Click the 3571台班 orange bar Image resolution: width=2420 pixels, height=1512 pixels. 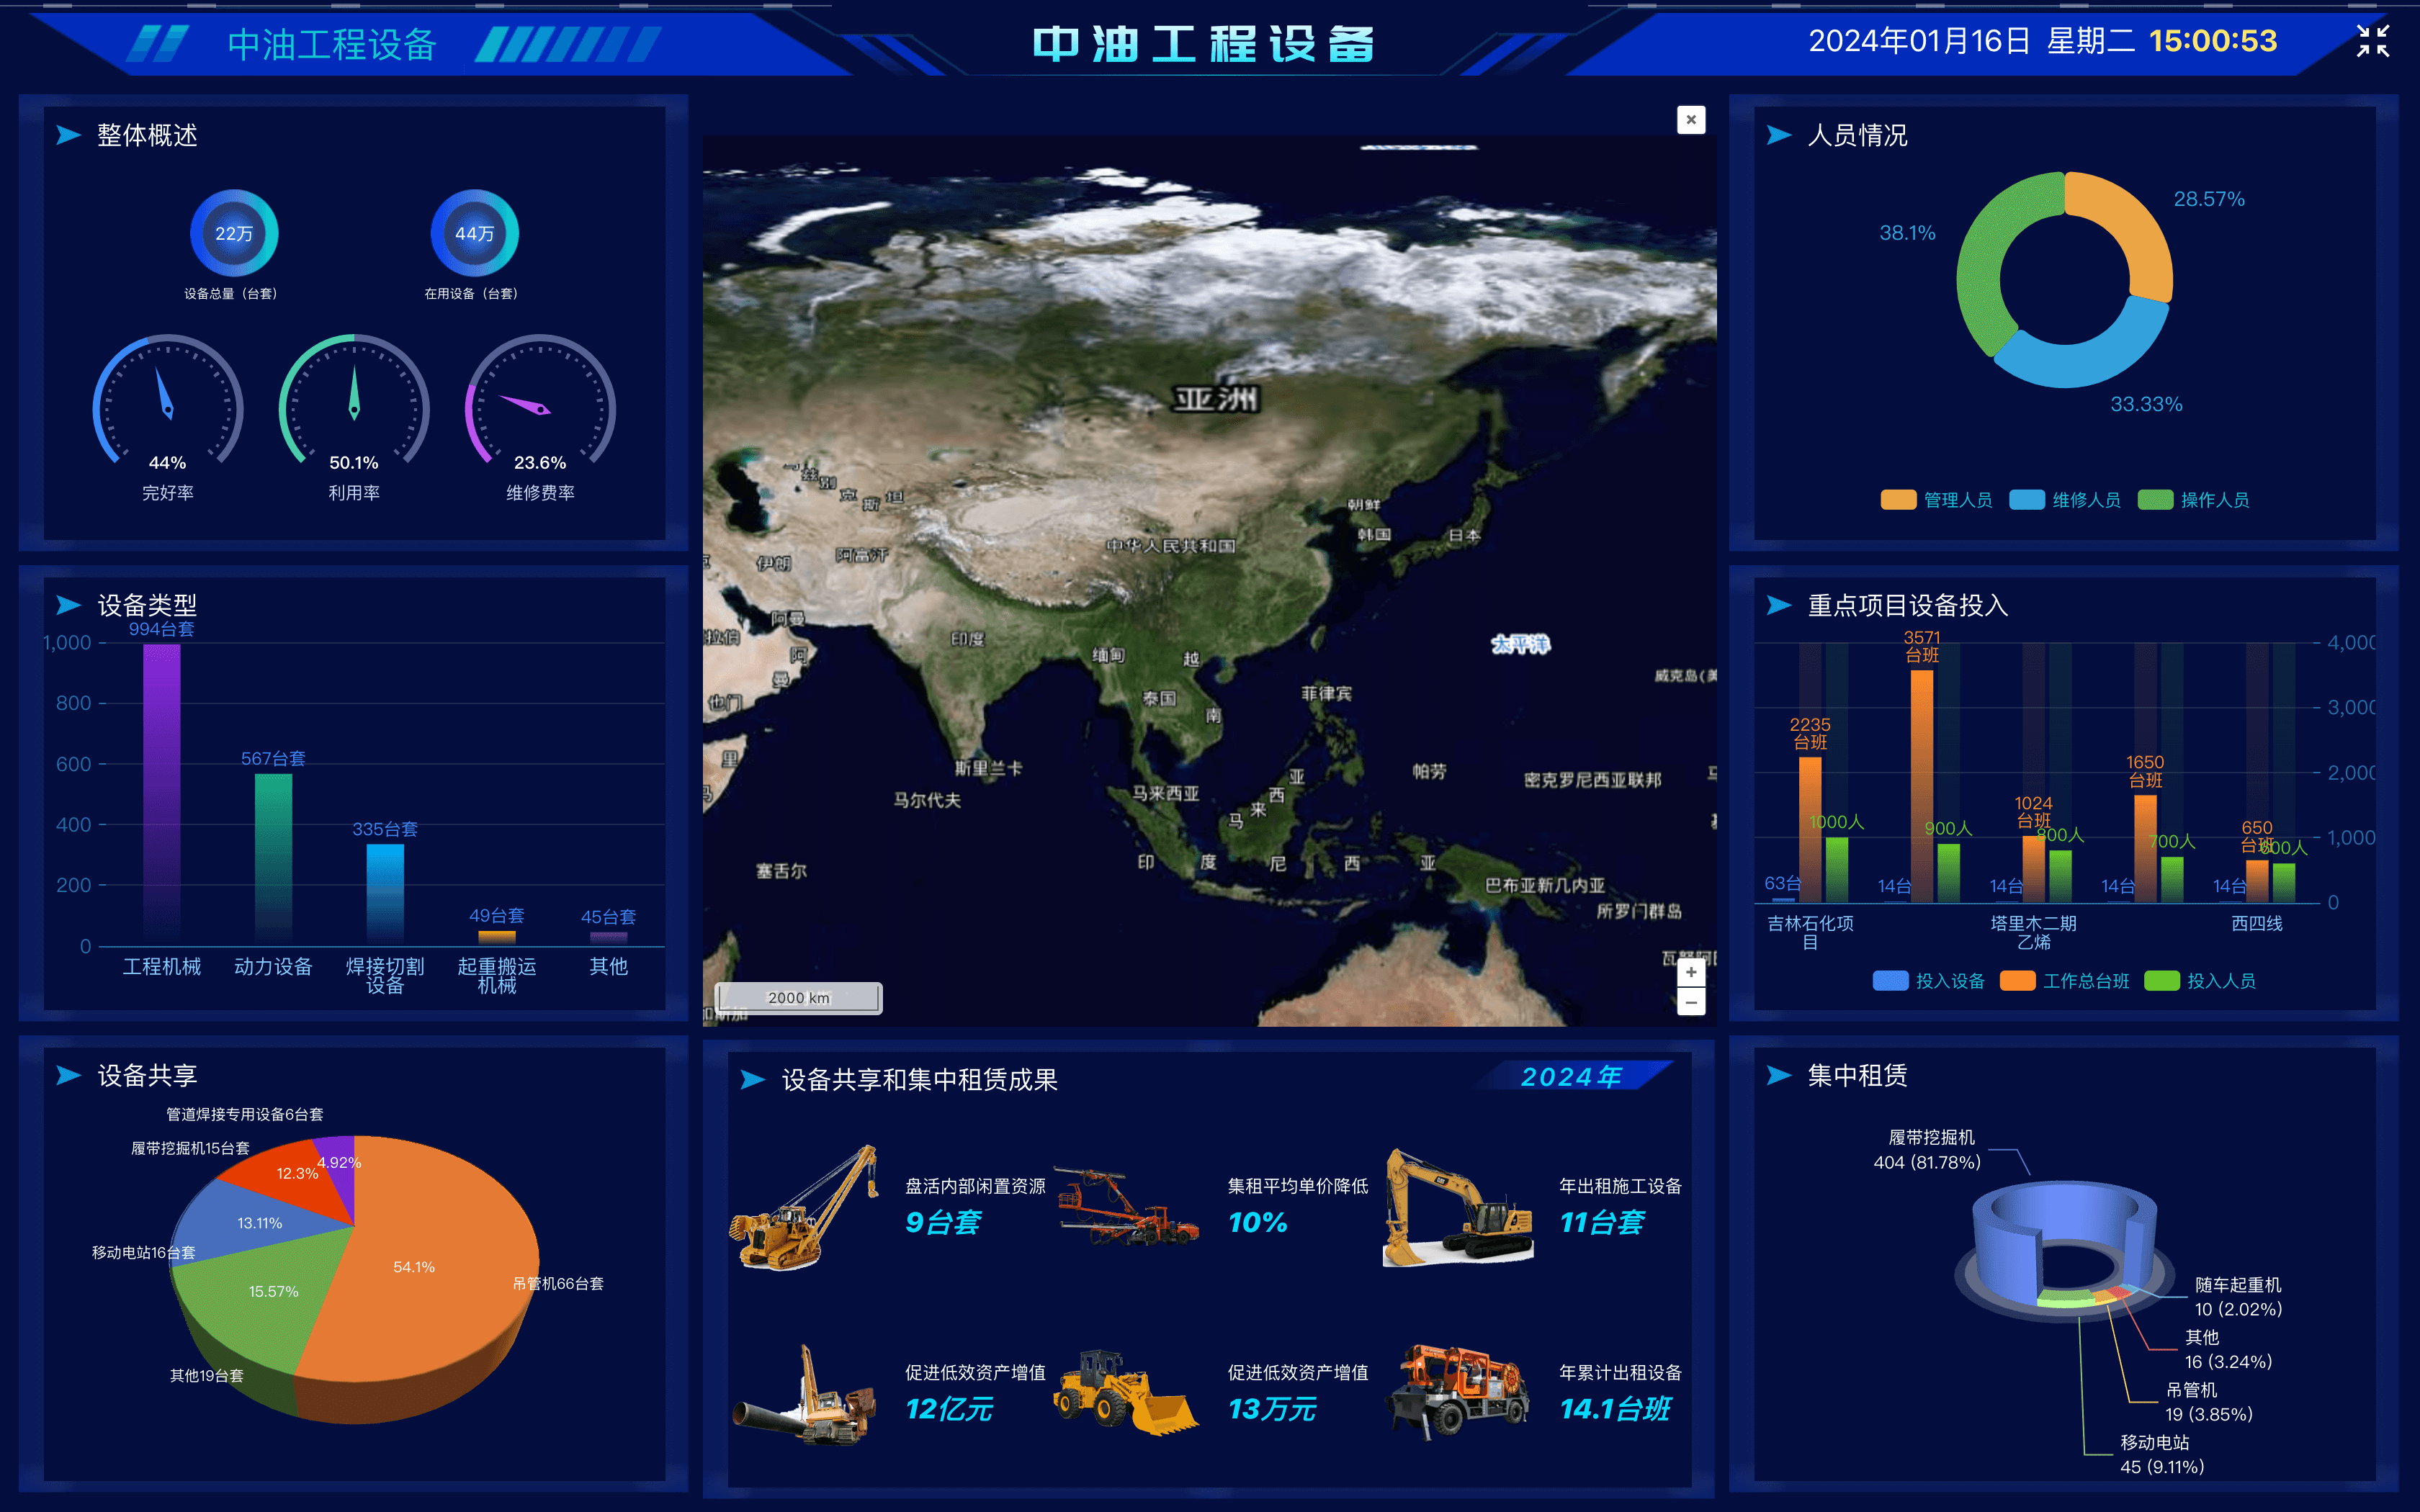coord(1921,786)
